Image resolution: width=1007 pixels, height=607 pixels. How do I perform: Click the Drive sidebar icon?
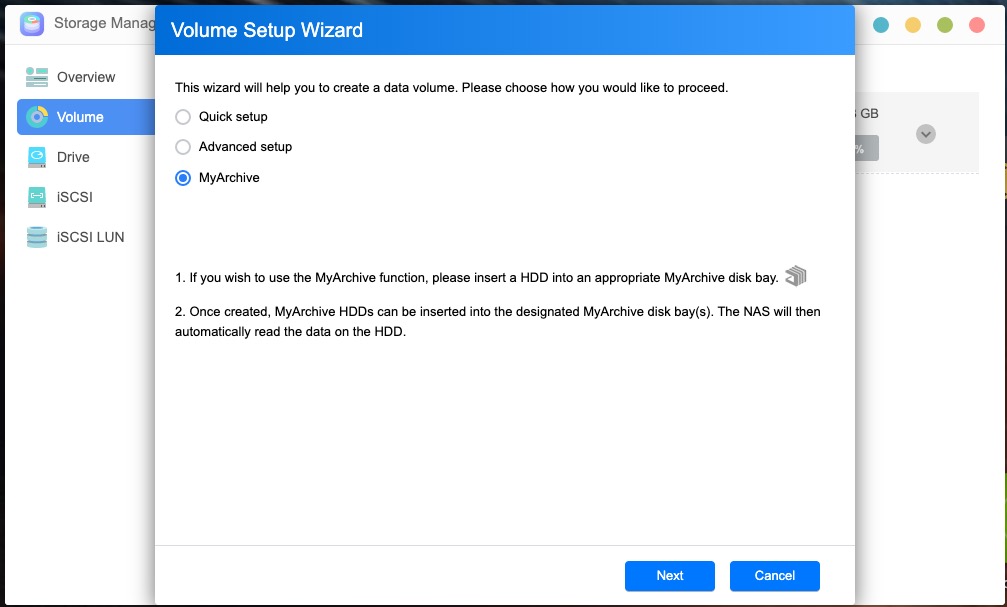(x=37, y=157)
